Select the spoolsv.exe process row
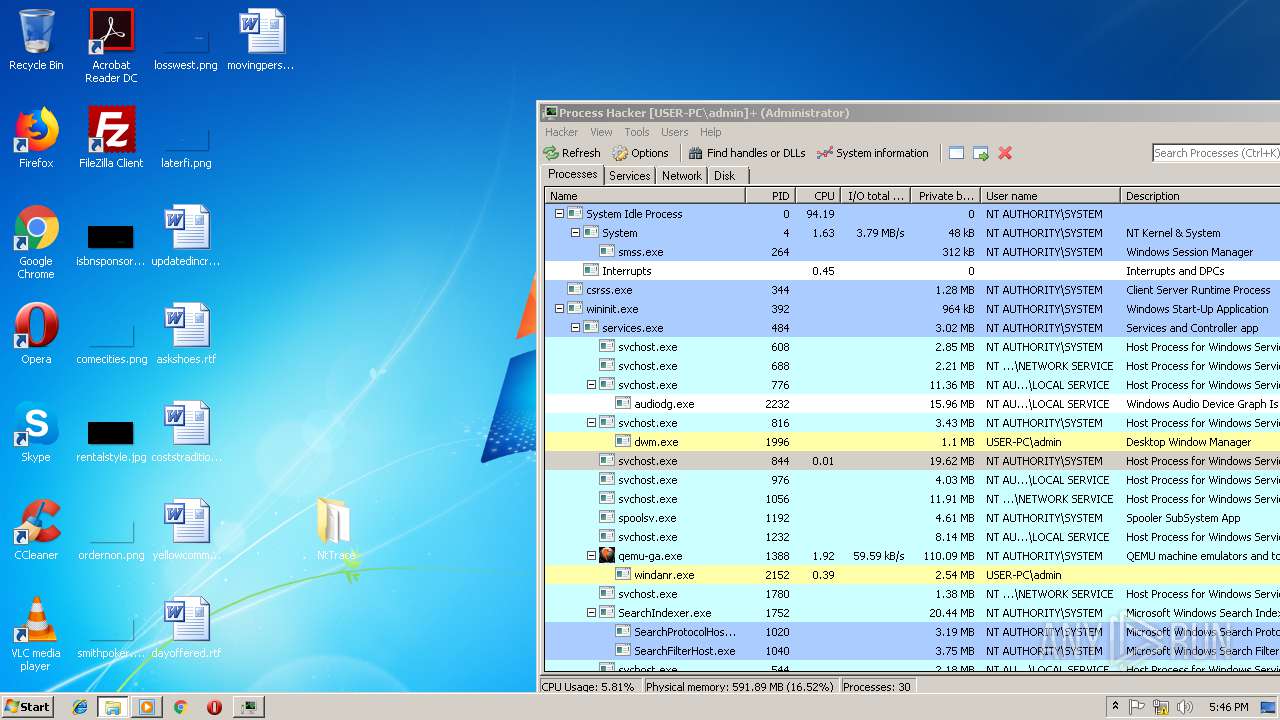Viewport: 1280px width, 720px height. click(912, 518)
